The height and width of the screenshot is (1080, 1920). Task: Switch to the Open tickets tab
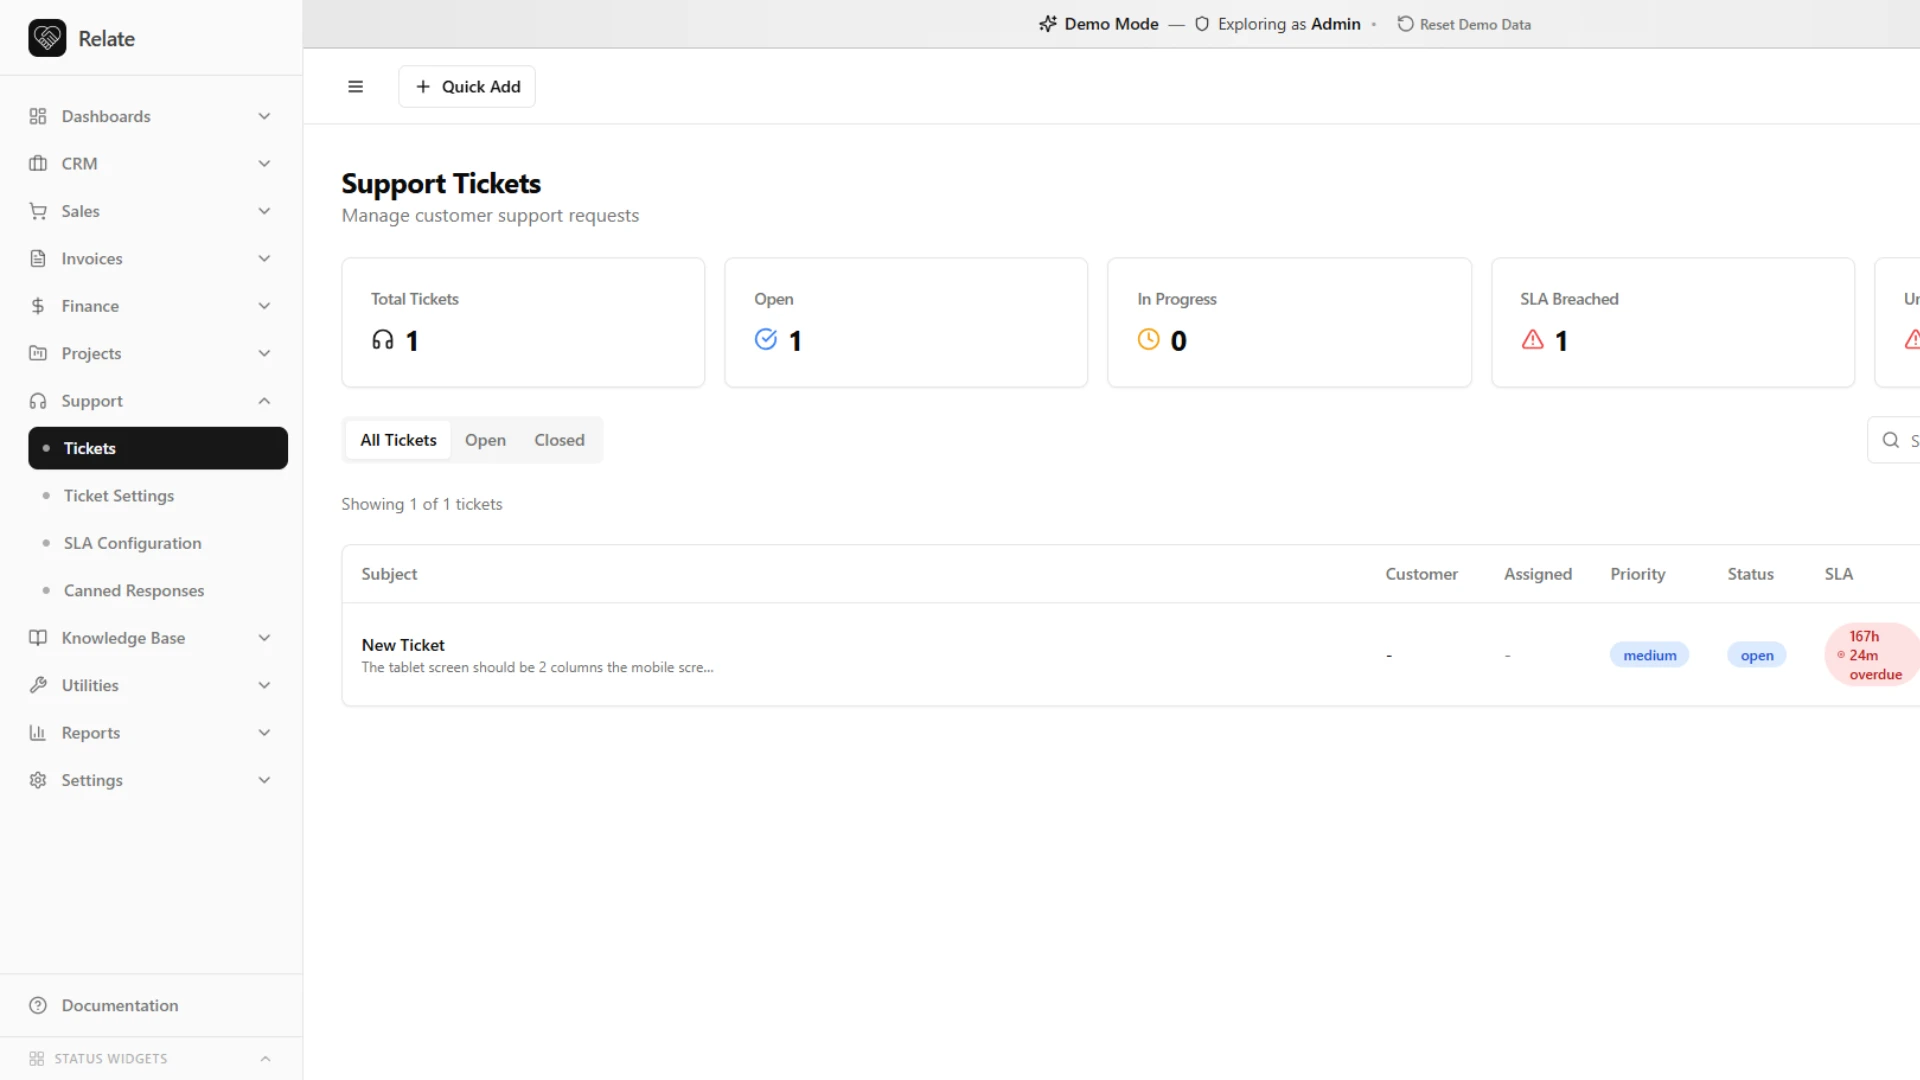point(485,440)
